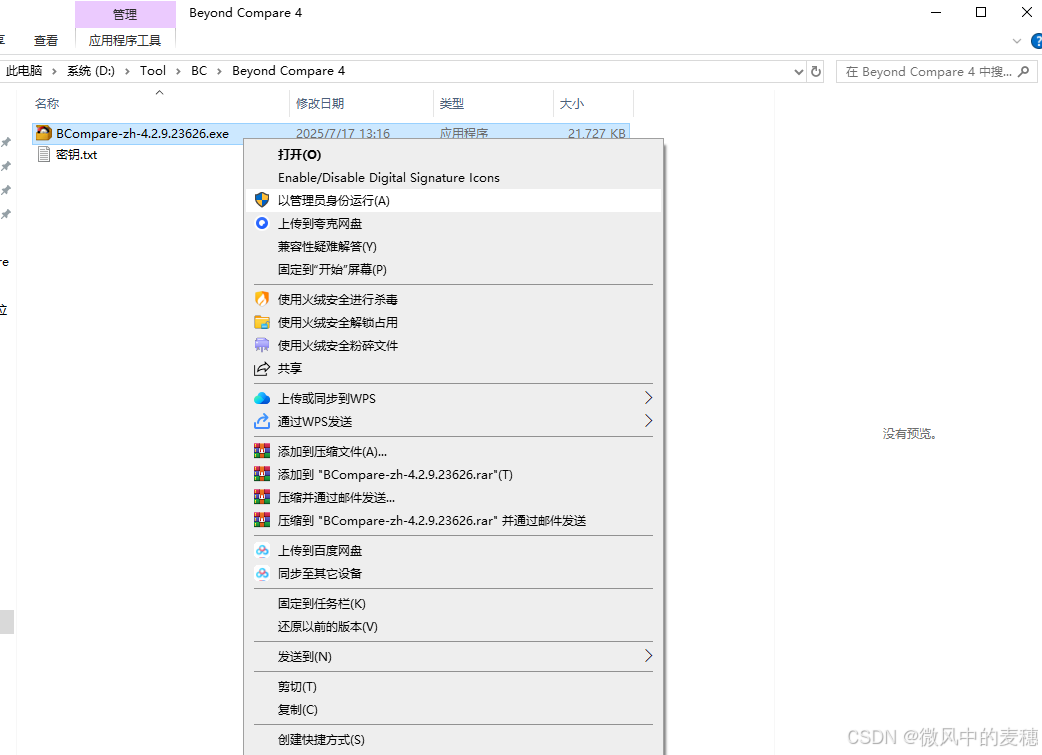Collapse the ribbon with the chevron
1042x755 pixels.
1018,41
